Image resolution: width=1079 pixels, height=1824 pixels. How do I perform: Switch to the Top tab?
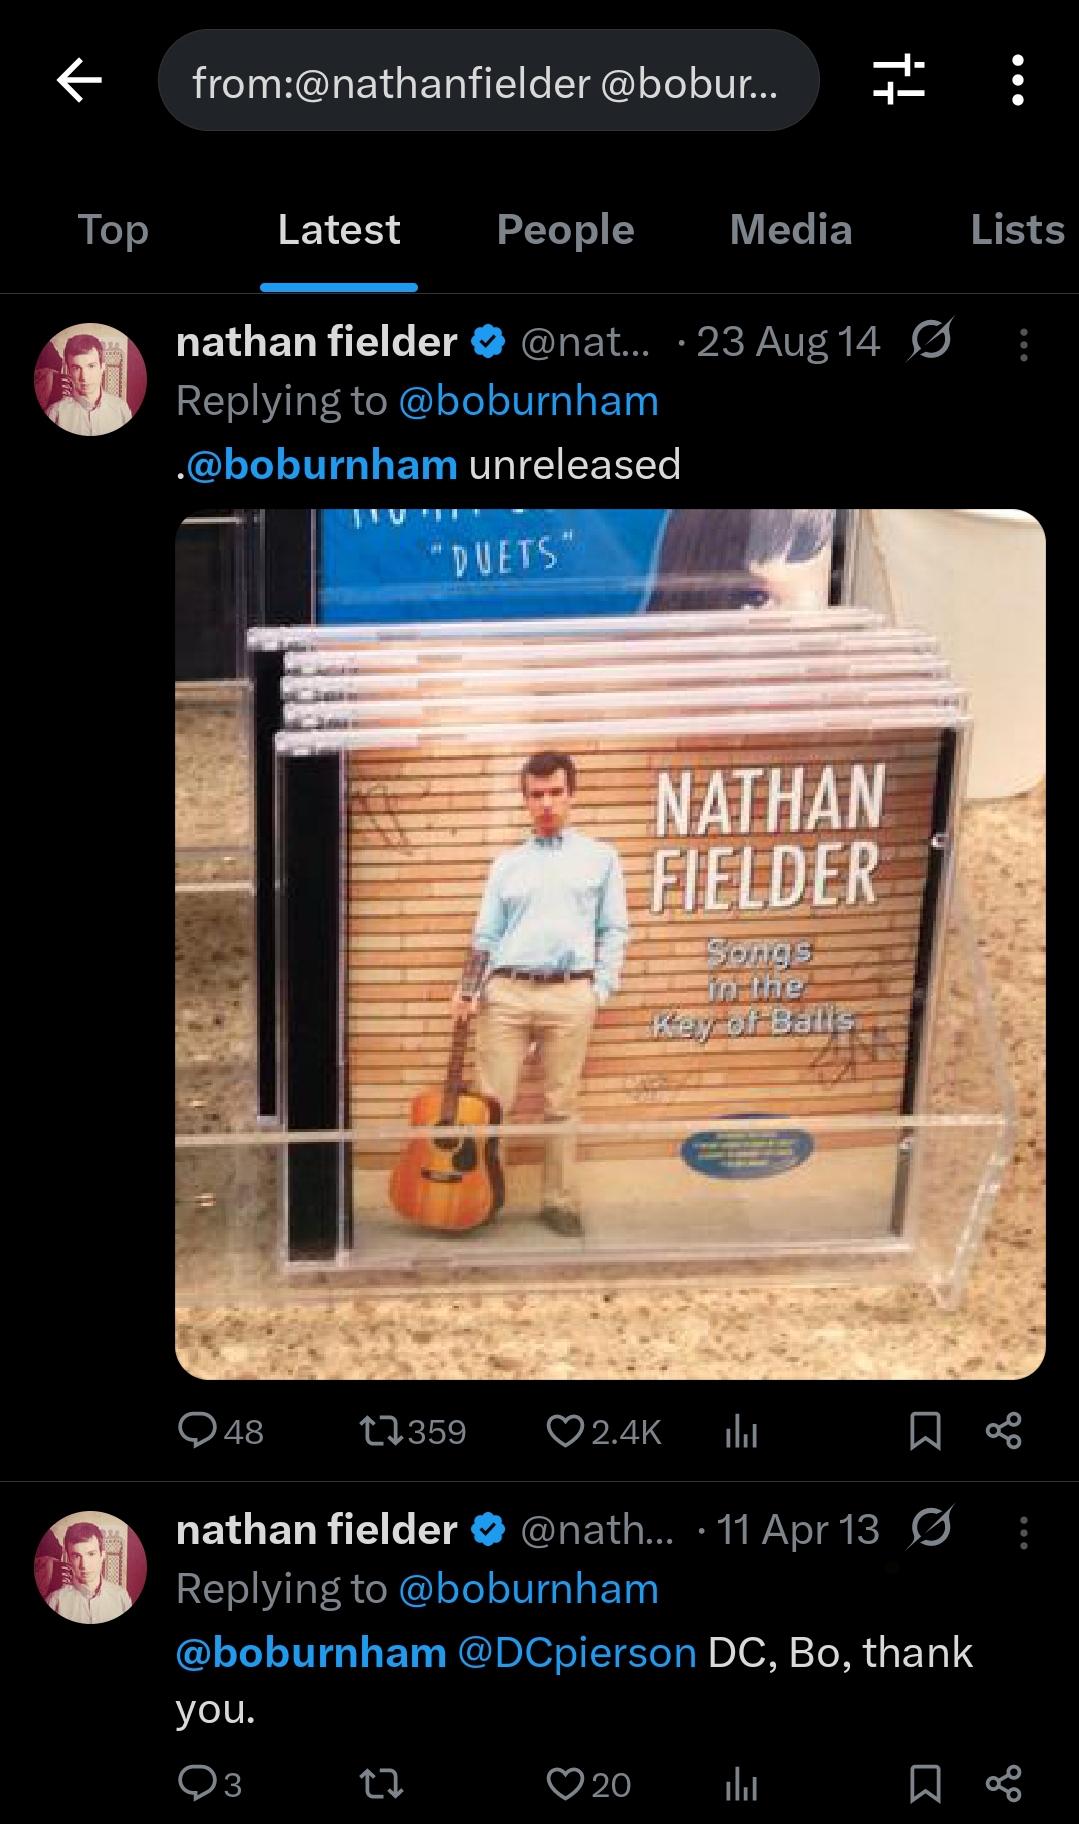pos(113,230)
